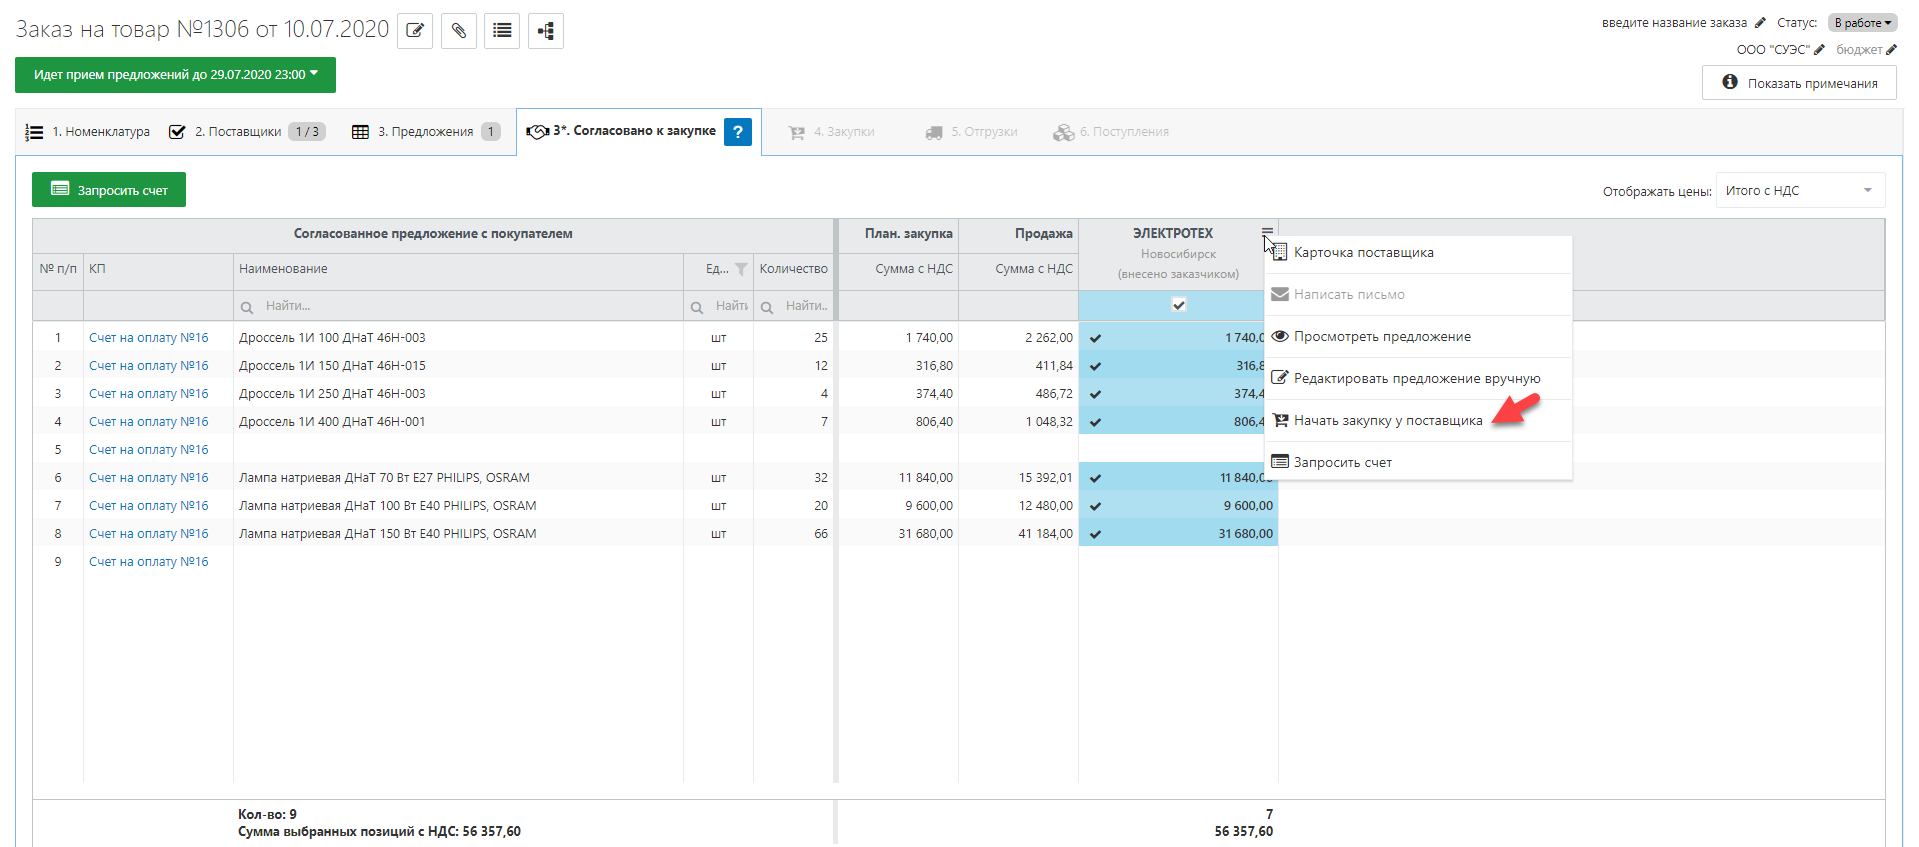1919x847 pixels.
Task: Click the green 'Запросить счет' button
Action: [109, 190]
